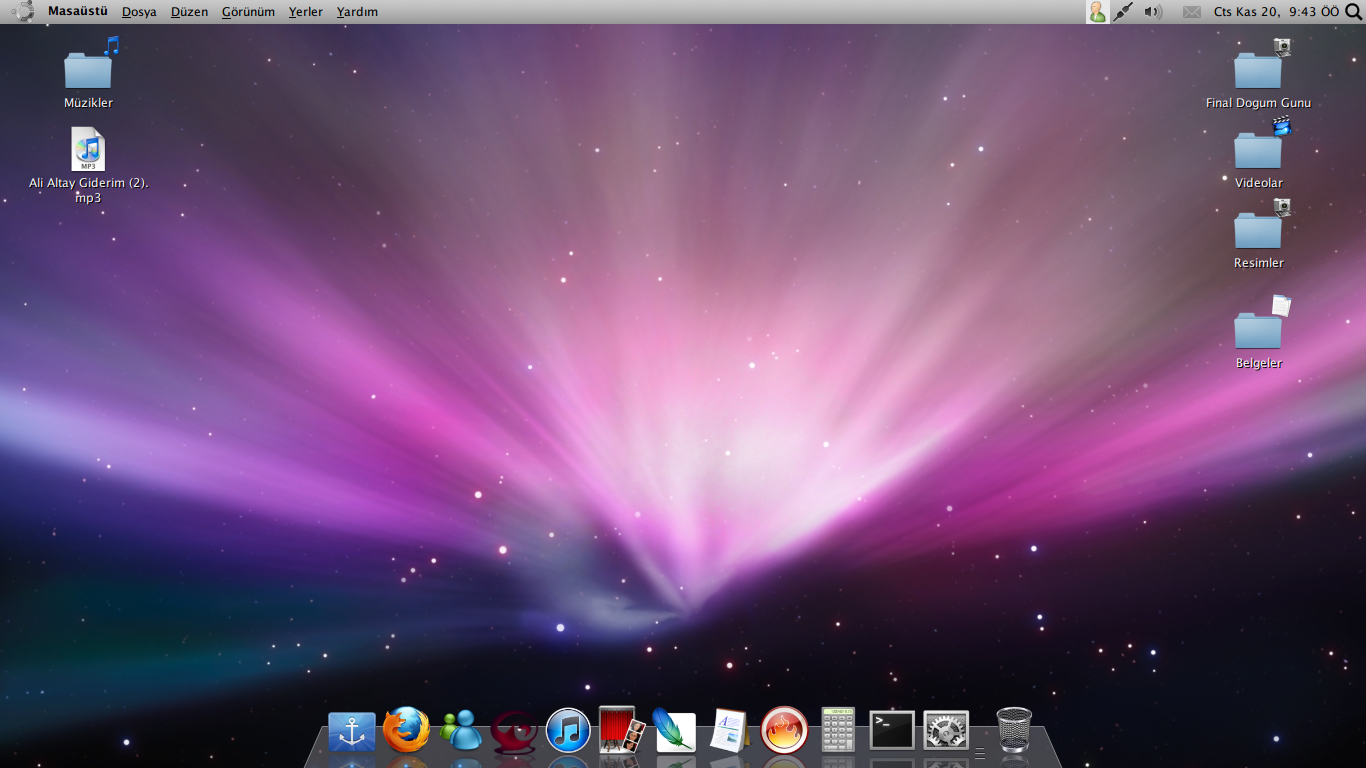The height and width of the screenshot is (768, 1366).
Task: Open the mail envelope indicator
Action: pyautogui.click(x=1191, y=12)
